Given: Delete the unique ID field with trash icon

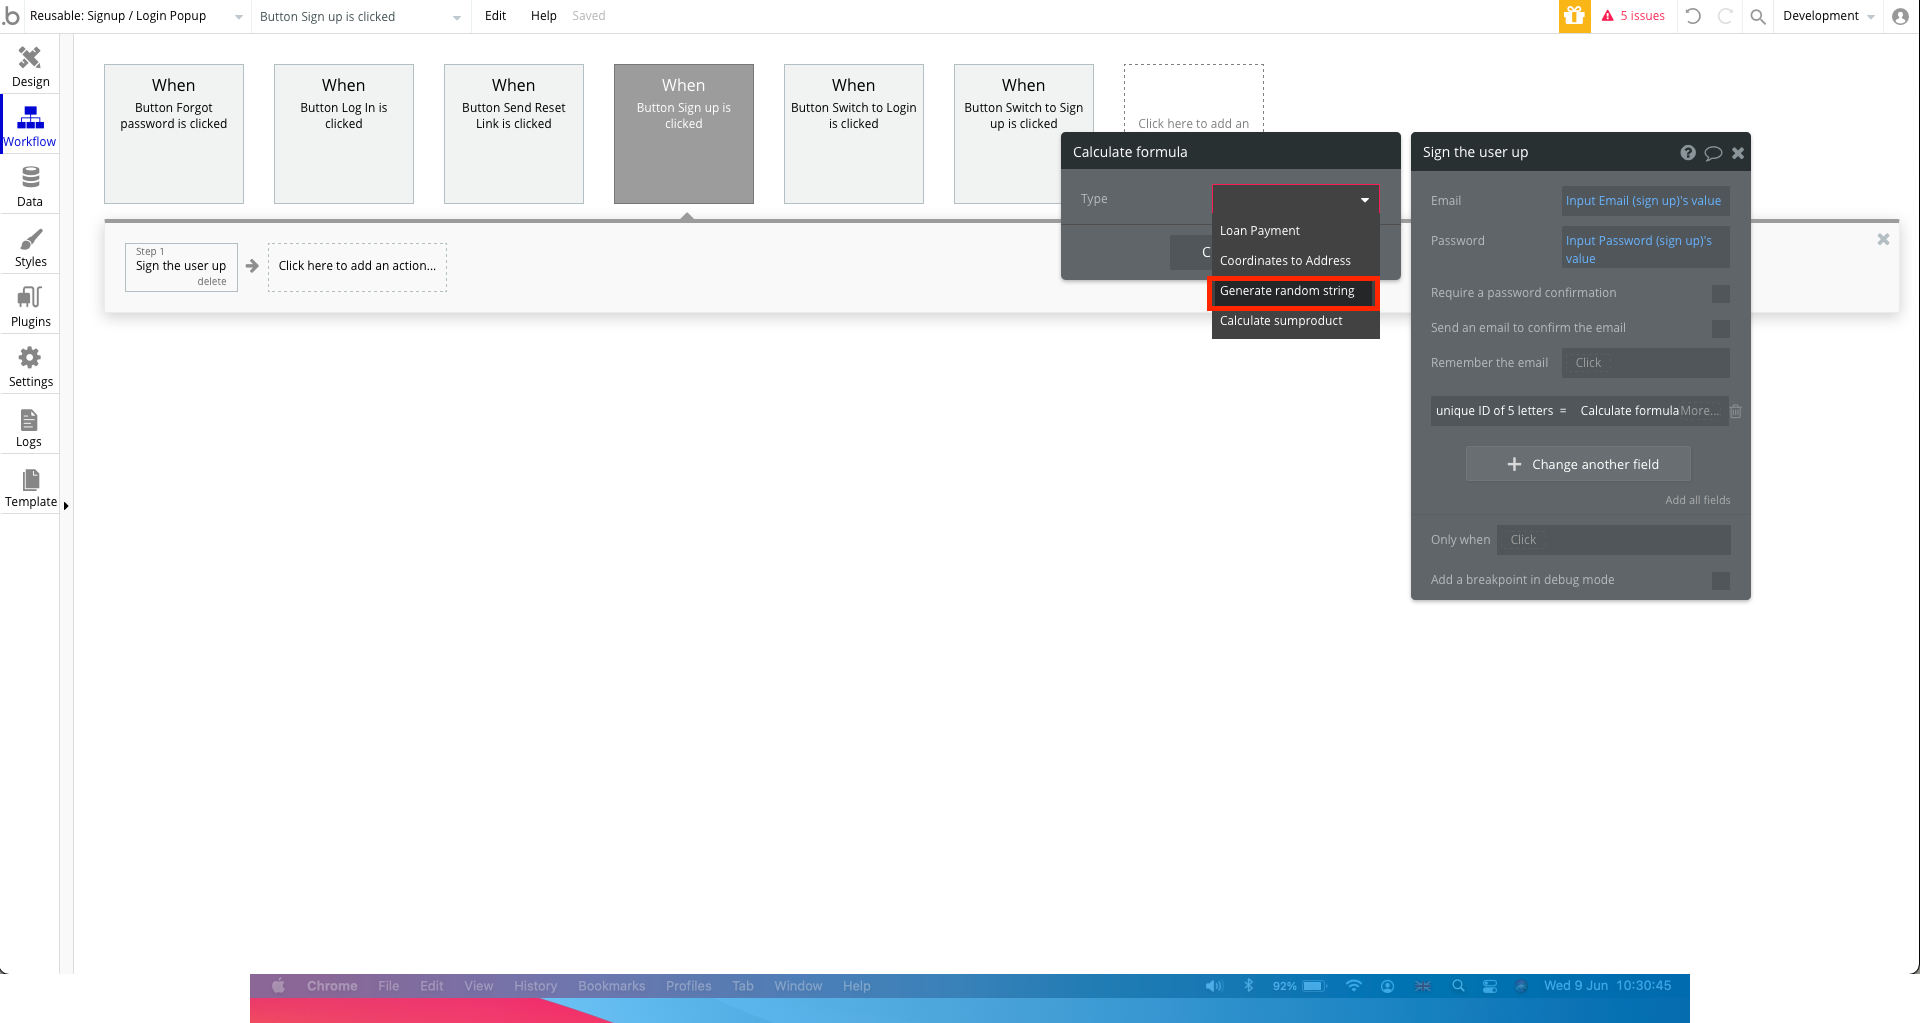Looking at the screenshot, I should [x=1736, y=411].
